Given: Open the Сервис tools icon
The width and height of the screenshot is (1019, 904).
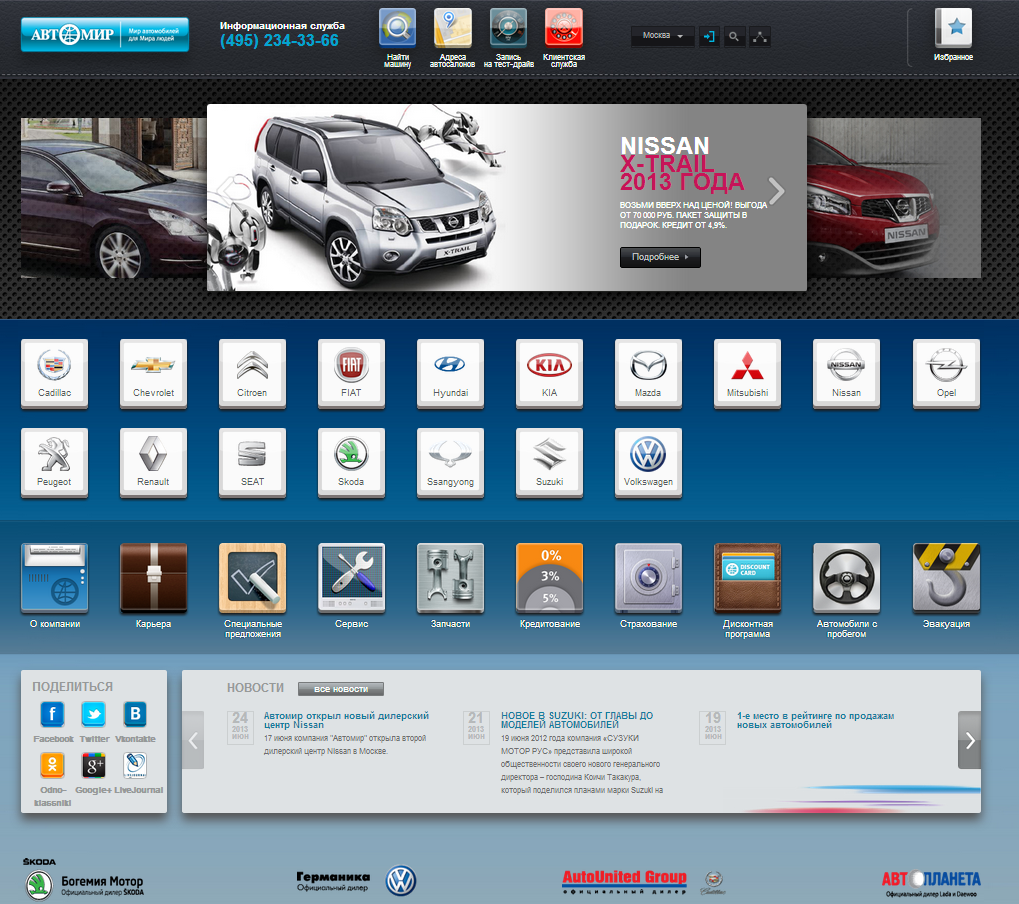Looking at the screenshot, I should 351,578.
